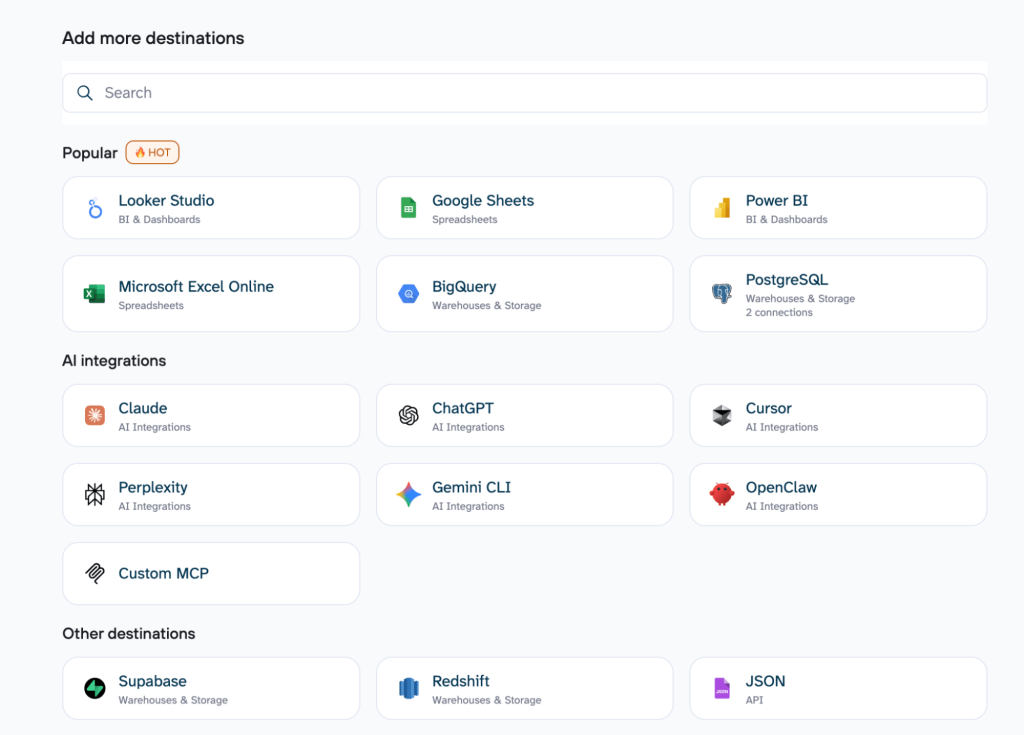Click the JSON purple file icon
This screenshot has height=735, width=1024.
pyautogui.click(x=722, y=689)
